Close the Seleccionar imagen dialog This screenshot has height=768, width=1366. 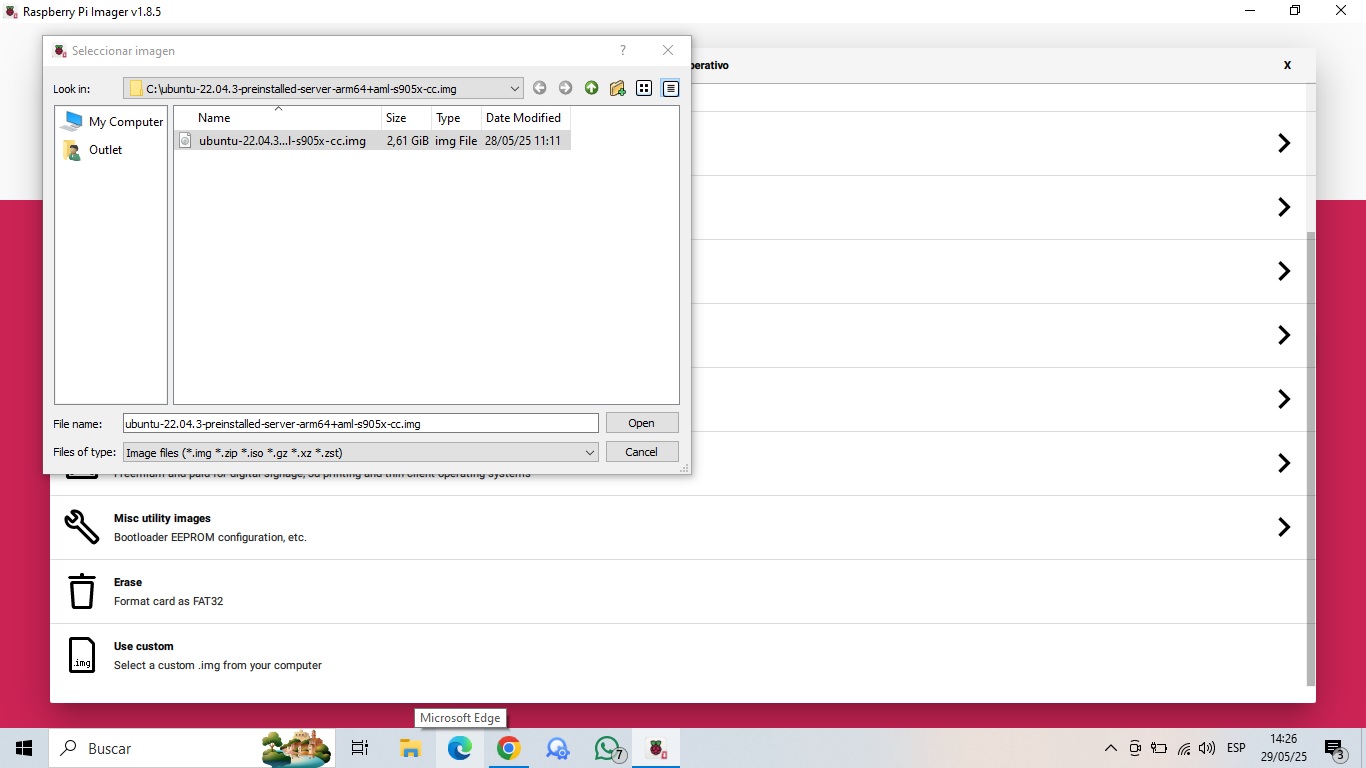pos(668,50)
